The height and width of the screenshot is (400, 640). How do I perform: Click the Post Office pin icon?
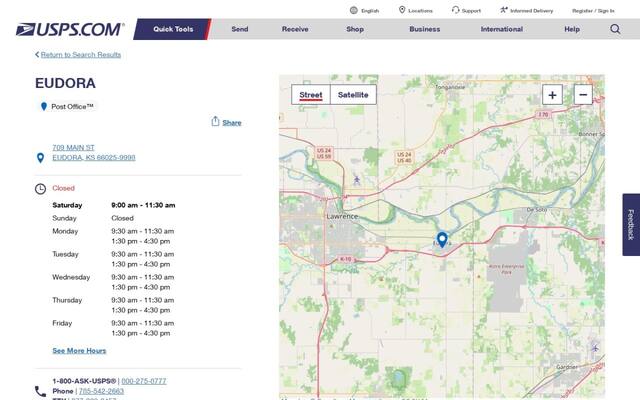(44, 107)
